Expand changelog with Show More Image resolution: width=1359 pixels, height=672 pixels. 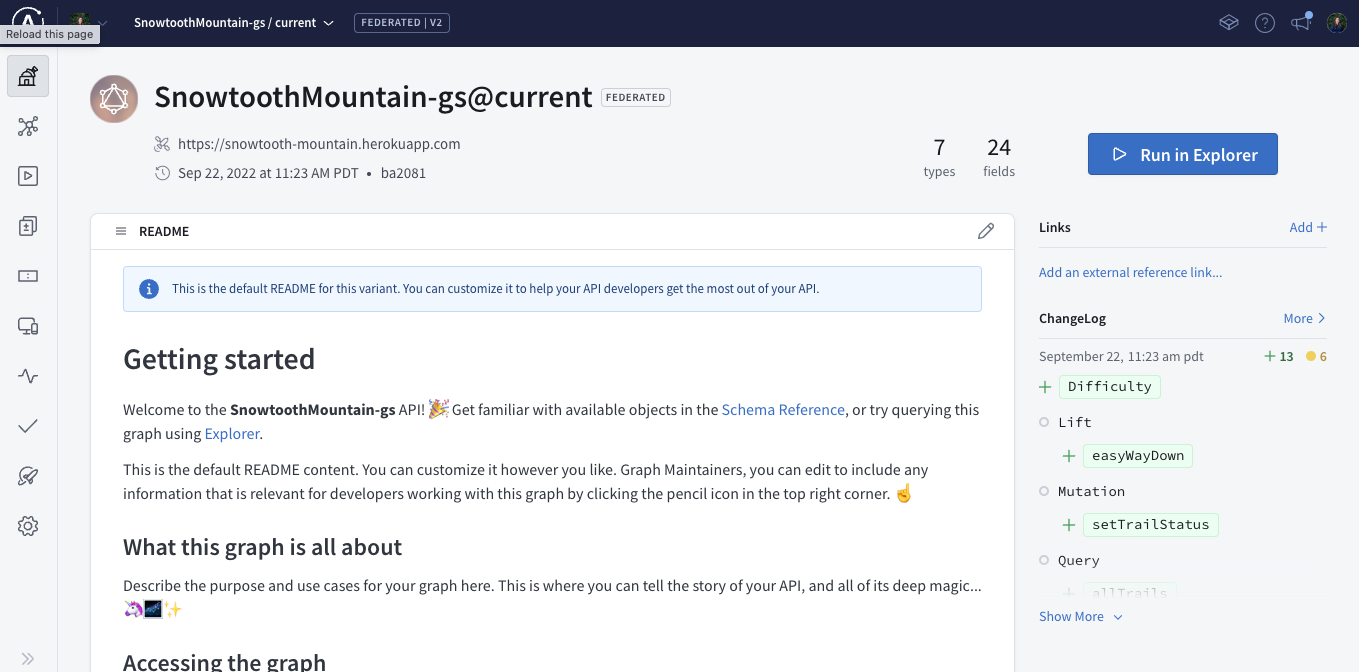(1081, 617)
